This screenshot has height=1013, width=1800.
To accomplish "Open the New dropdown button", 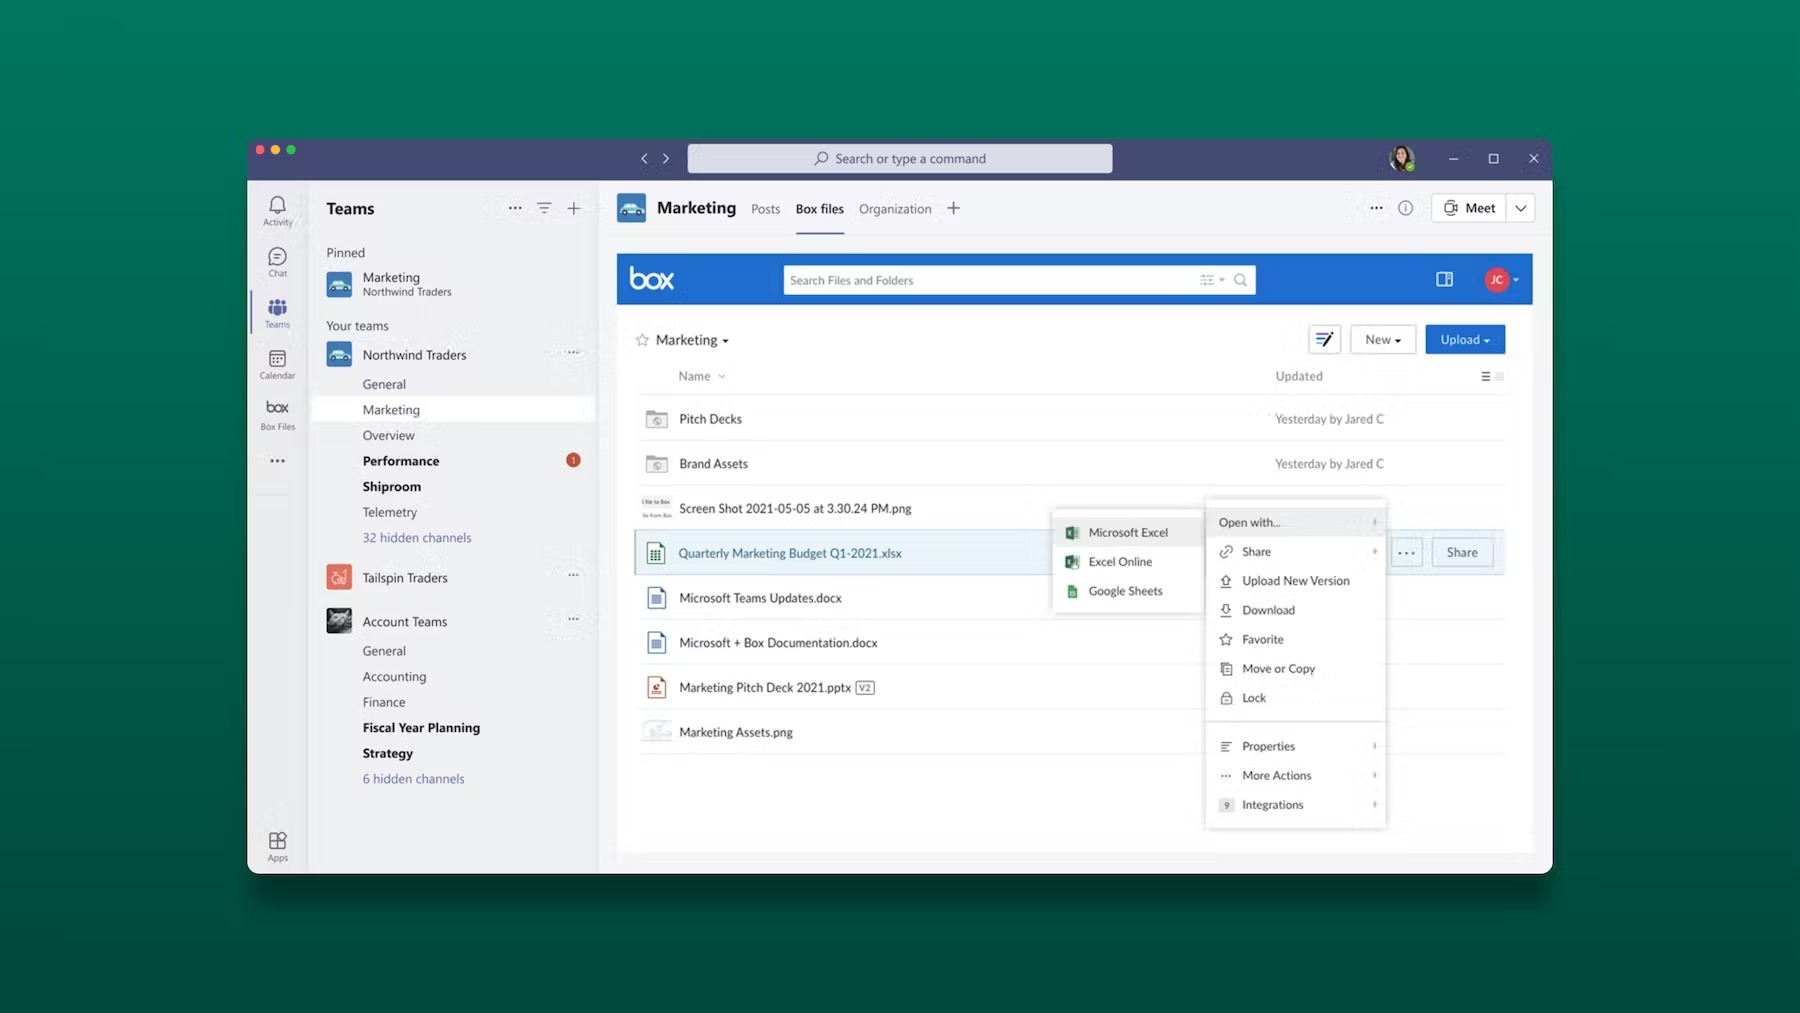I will [x=1383, y=339].
